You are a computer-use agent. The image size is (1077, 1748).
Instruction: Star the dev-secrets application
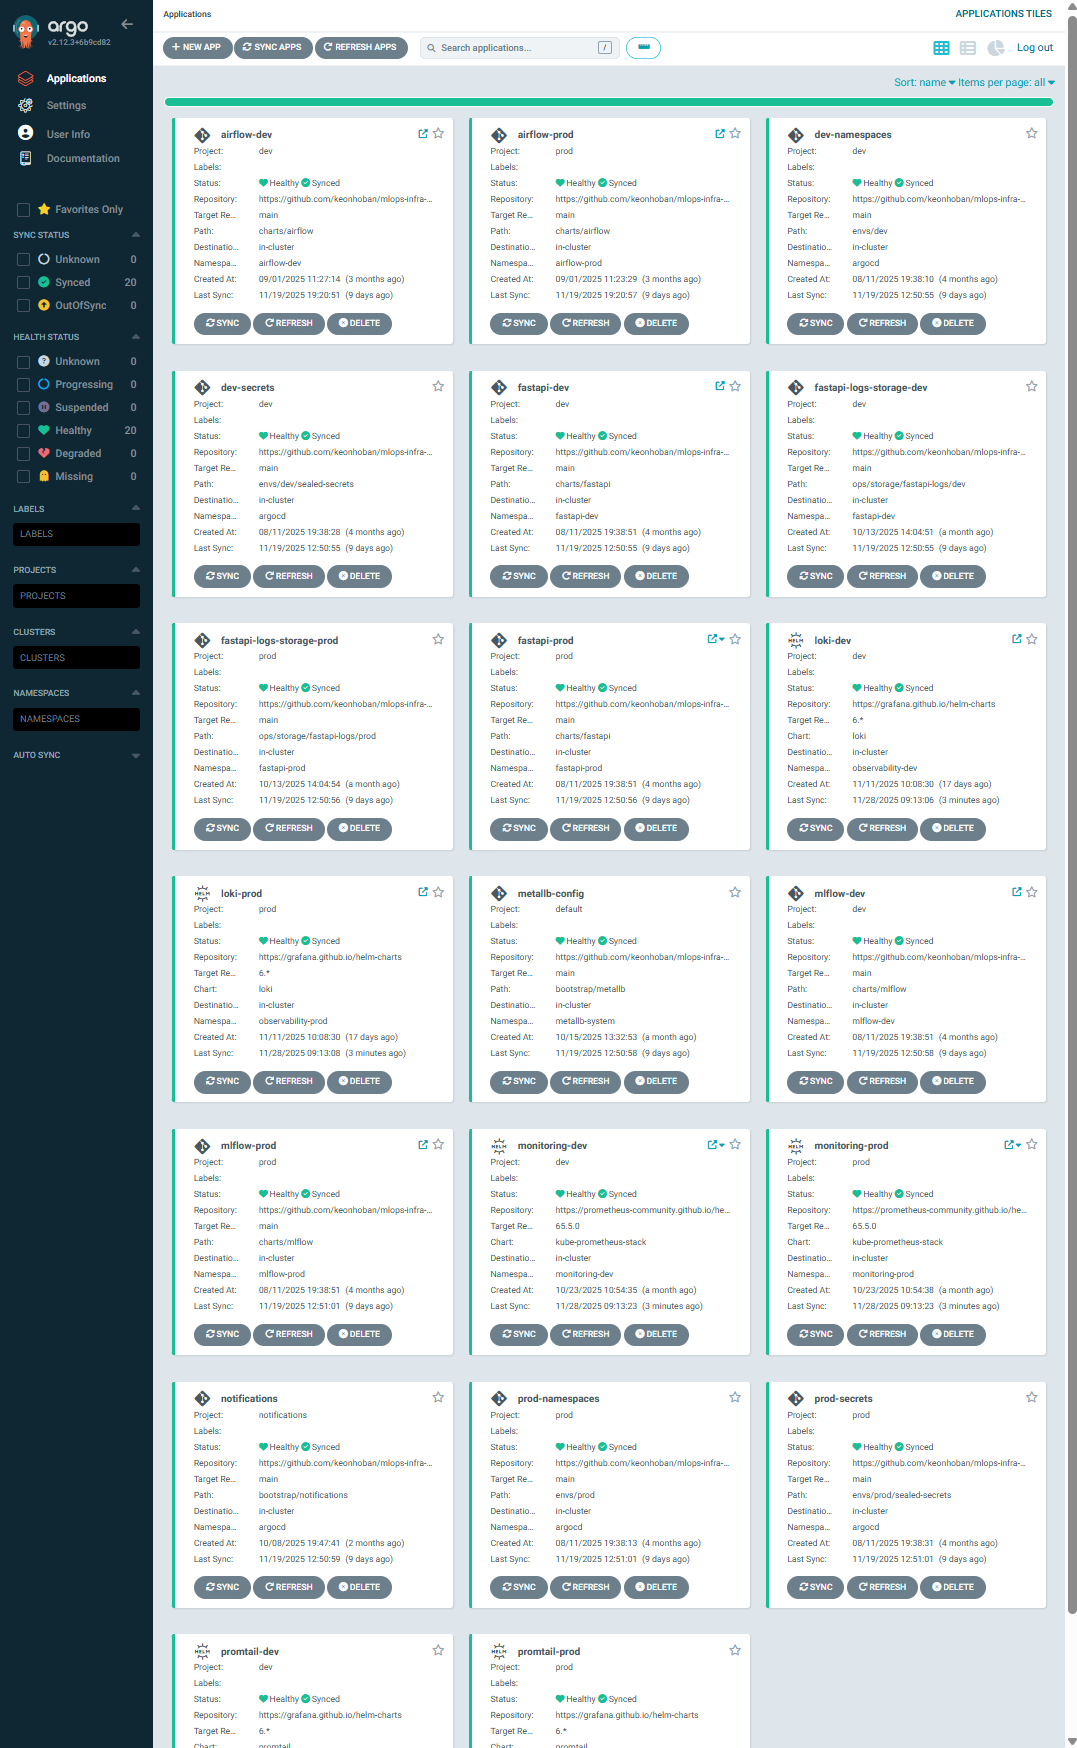(438, 386)
